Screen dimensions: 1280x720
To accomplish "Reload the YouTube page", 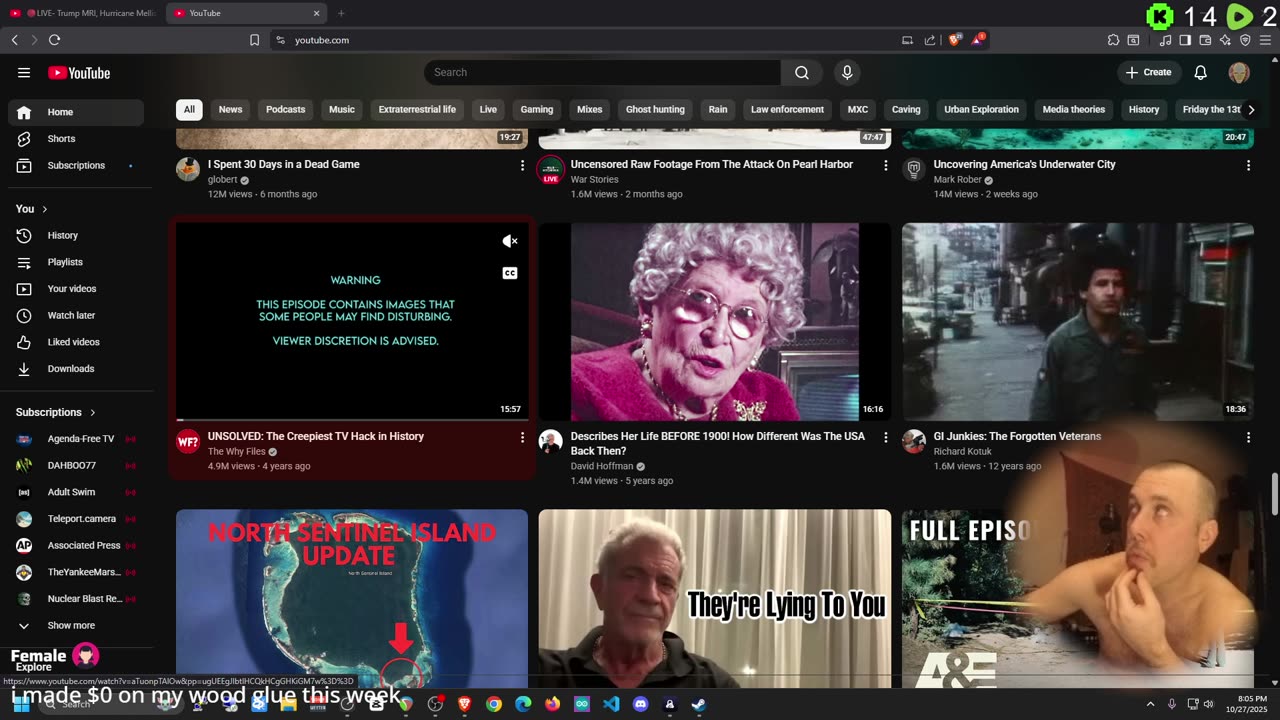I will (x=54, y=40).
